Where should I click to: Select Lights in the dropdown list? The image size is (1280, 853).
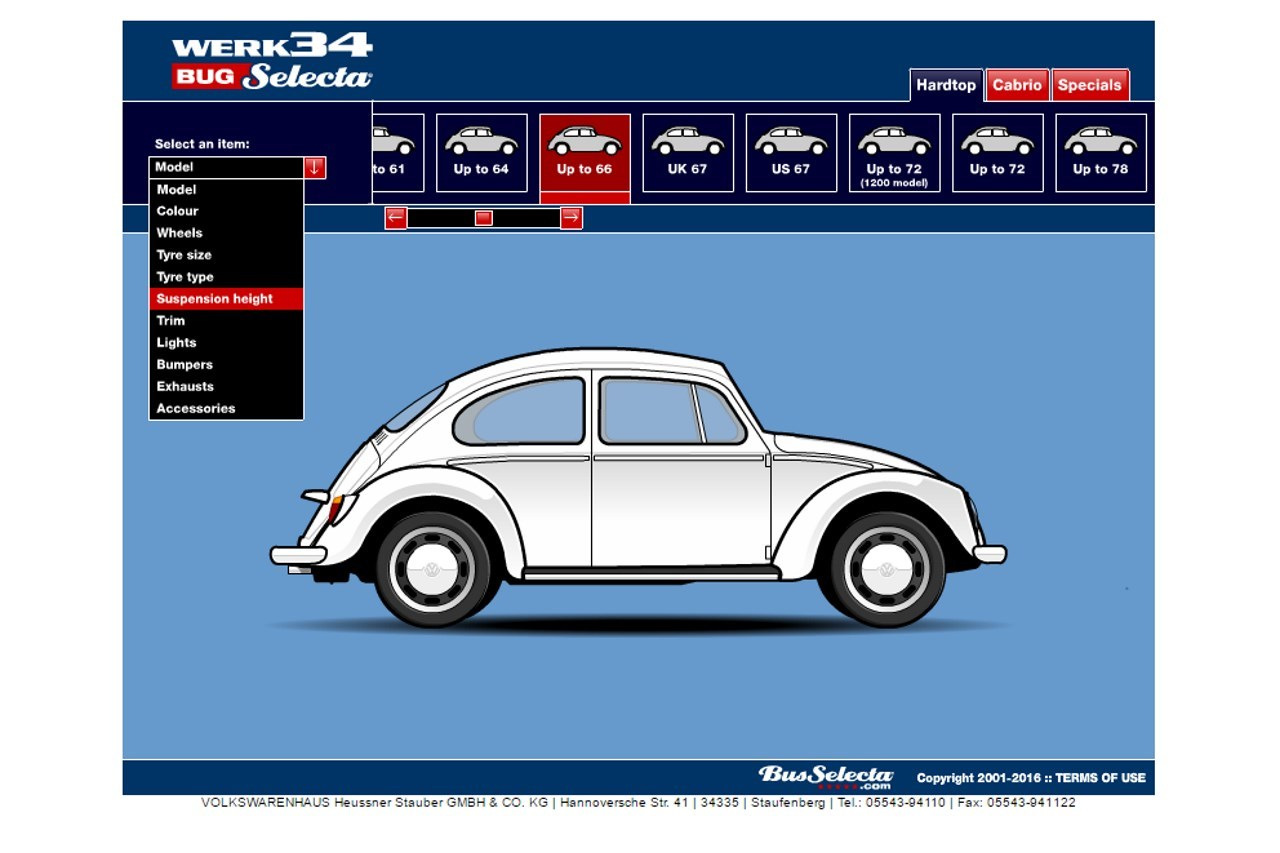pos(226,343)
